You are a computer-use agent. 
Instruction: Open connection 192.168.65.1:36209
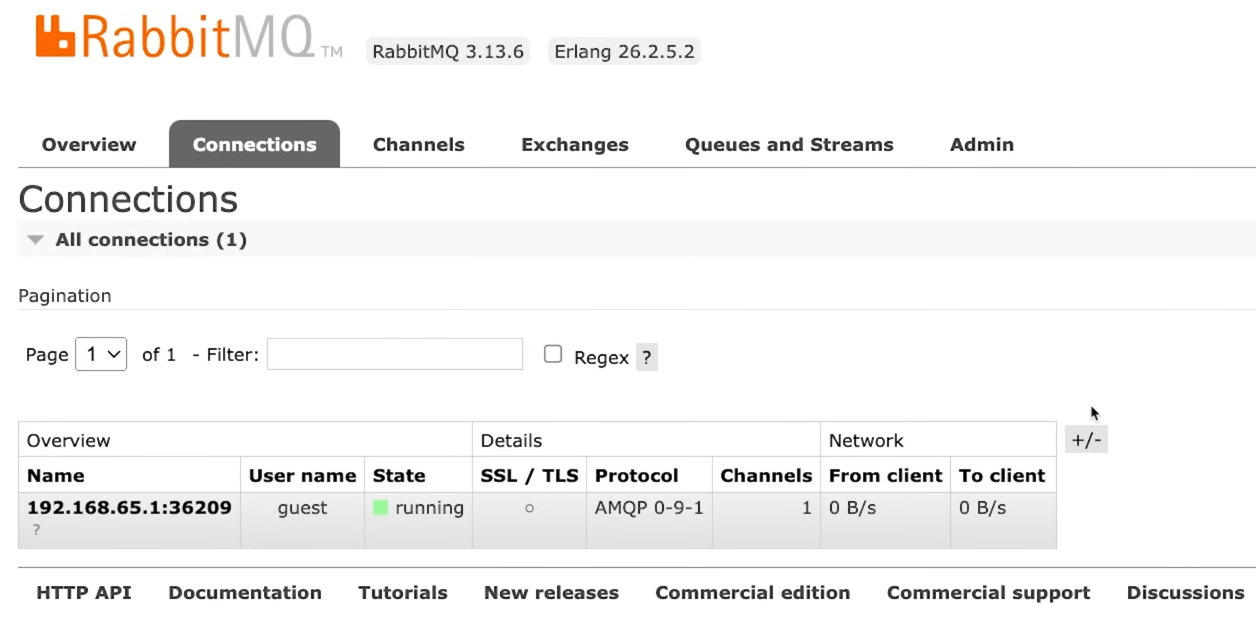tap(129, 508)
